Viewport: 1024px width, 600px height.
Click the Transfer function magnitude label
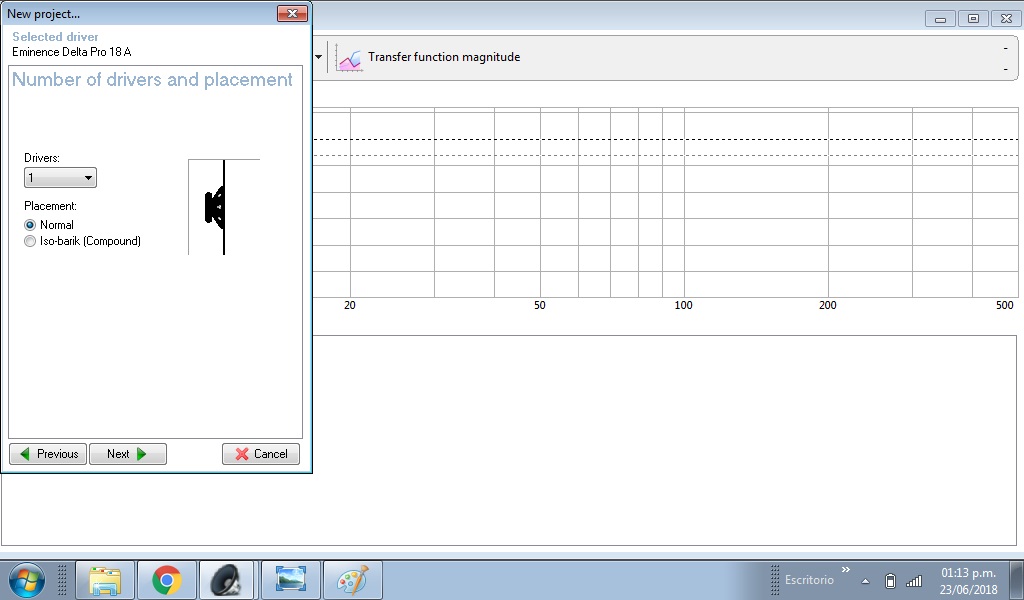pyautogui.click(x=444, y=57)
